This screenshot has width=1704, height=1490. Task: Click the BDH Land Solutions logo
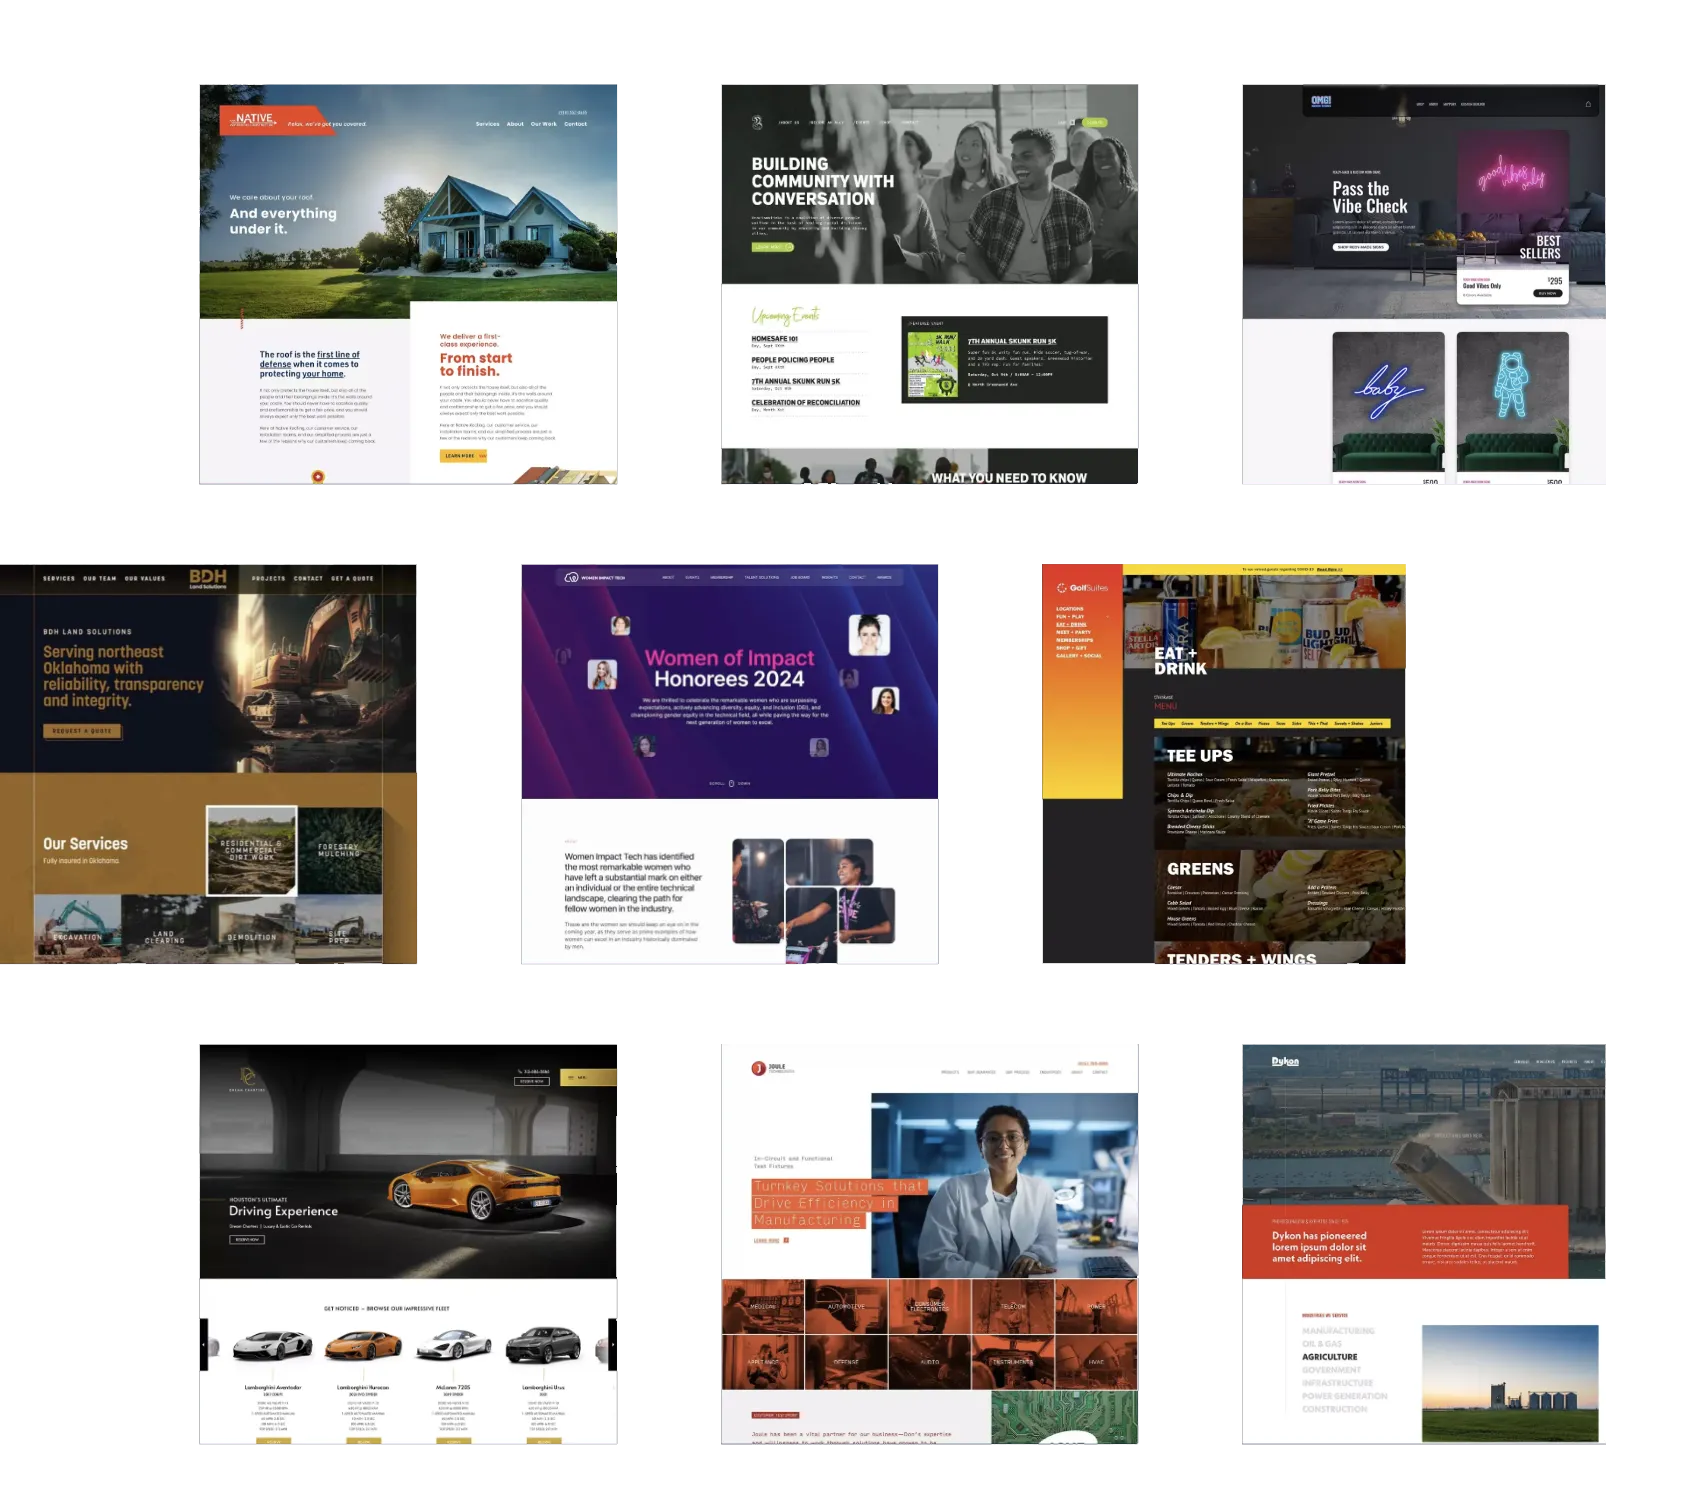pyautogui.click(x=208, y=579)
